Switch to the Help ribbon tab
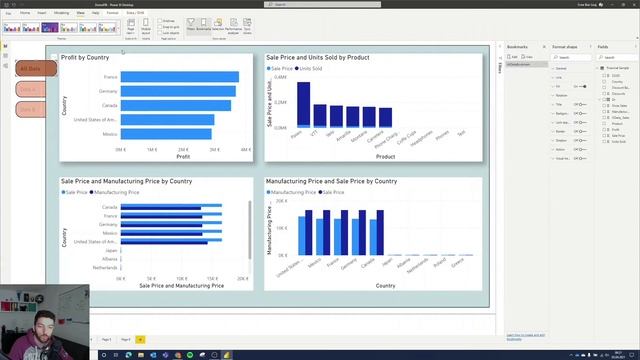This screenshot has width=640, height=360. pos(96,13)
